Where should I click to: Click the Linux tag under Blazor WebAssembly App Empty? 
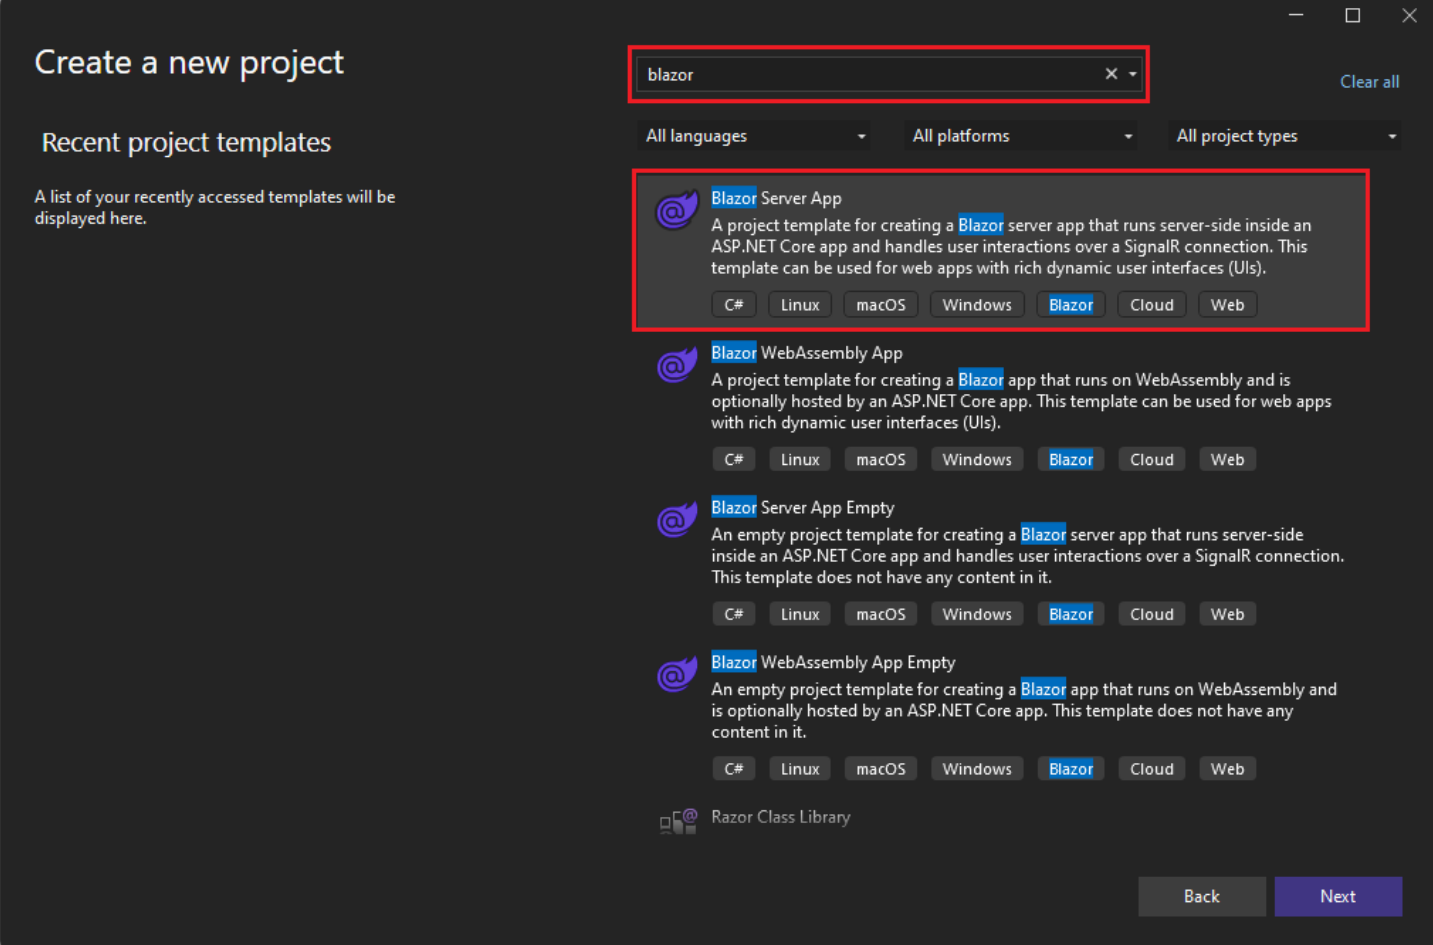tap(800, 769)
